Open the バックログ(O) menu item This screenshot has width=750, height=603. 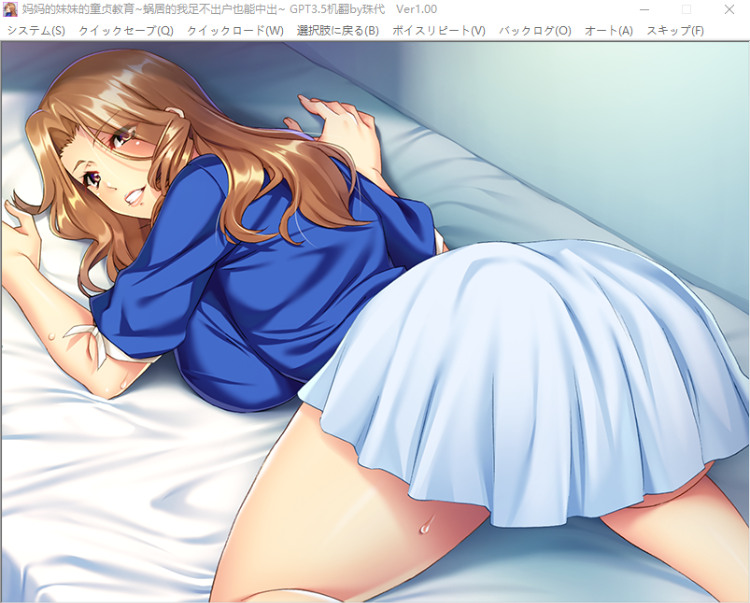[535, 31]
